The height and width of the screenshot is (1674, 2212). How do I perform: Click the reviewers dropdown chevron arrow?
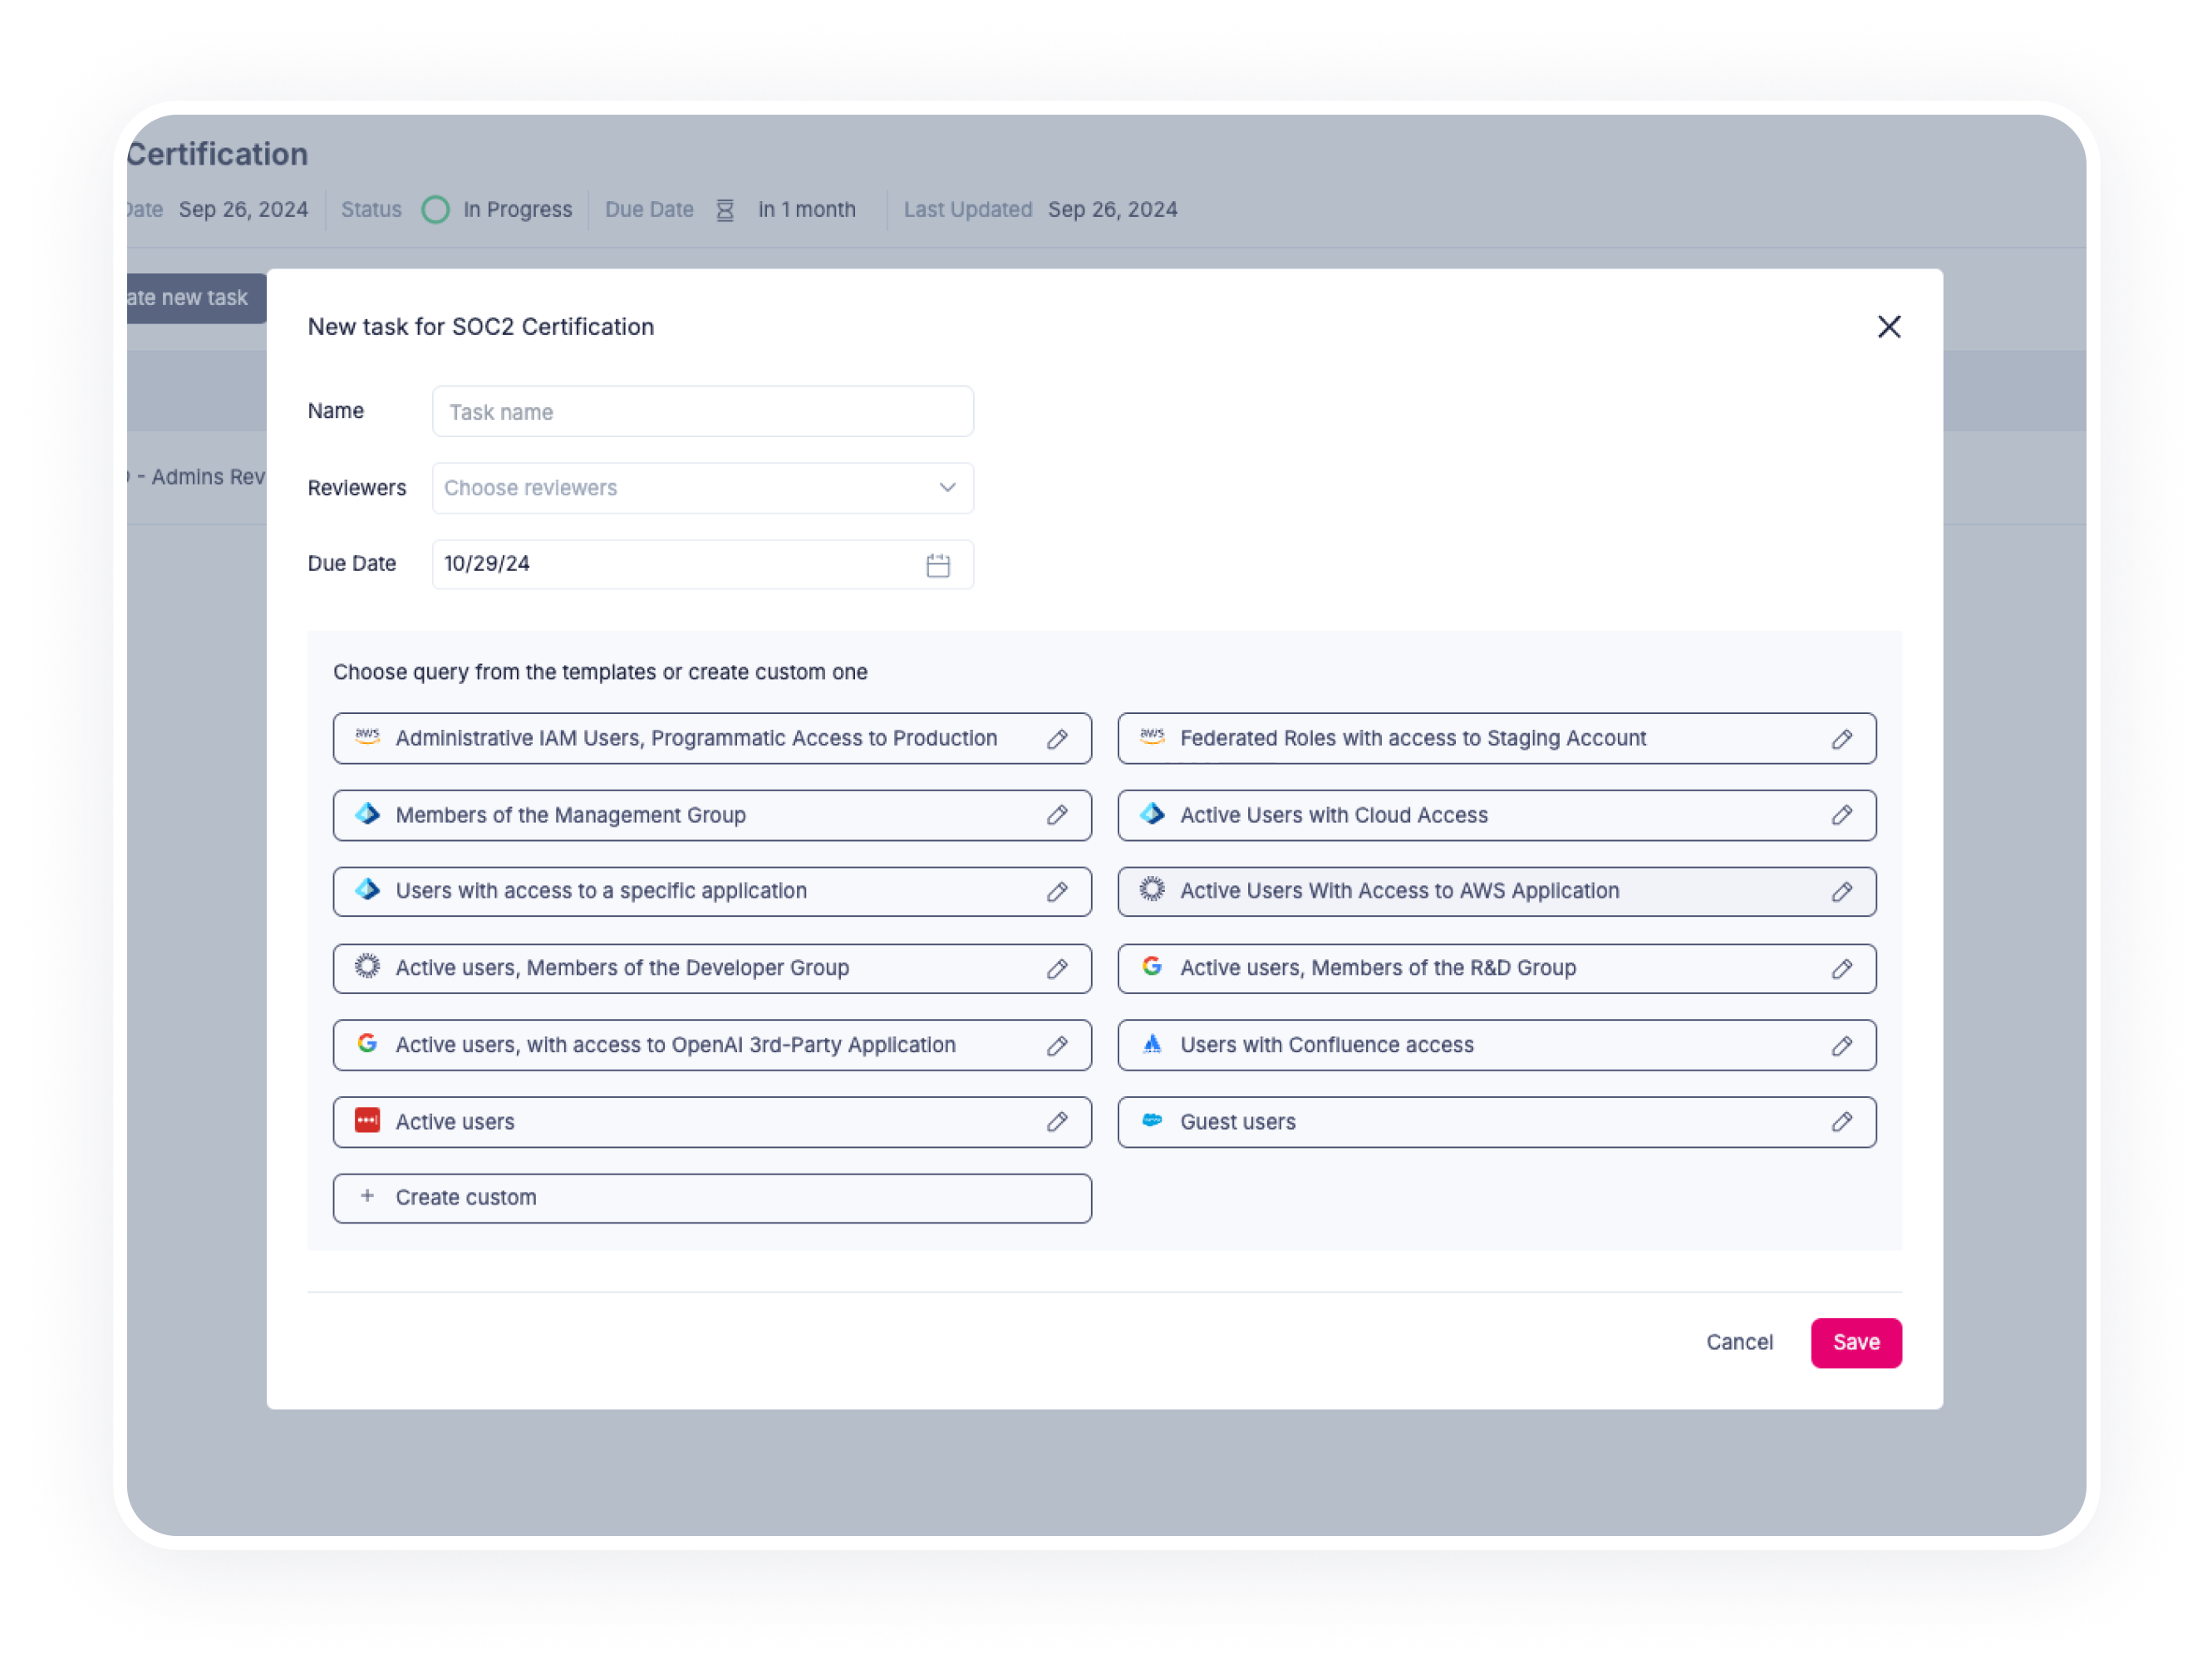point(947,488)
